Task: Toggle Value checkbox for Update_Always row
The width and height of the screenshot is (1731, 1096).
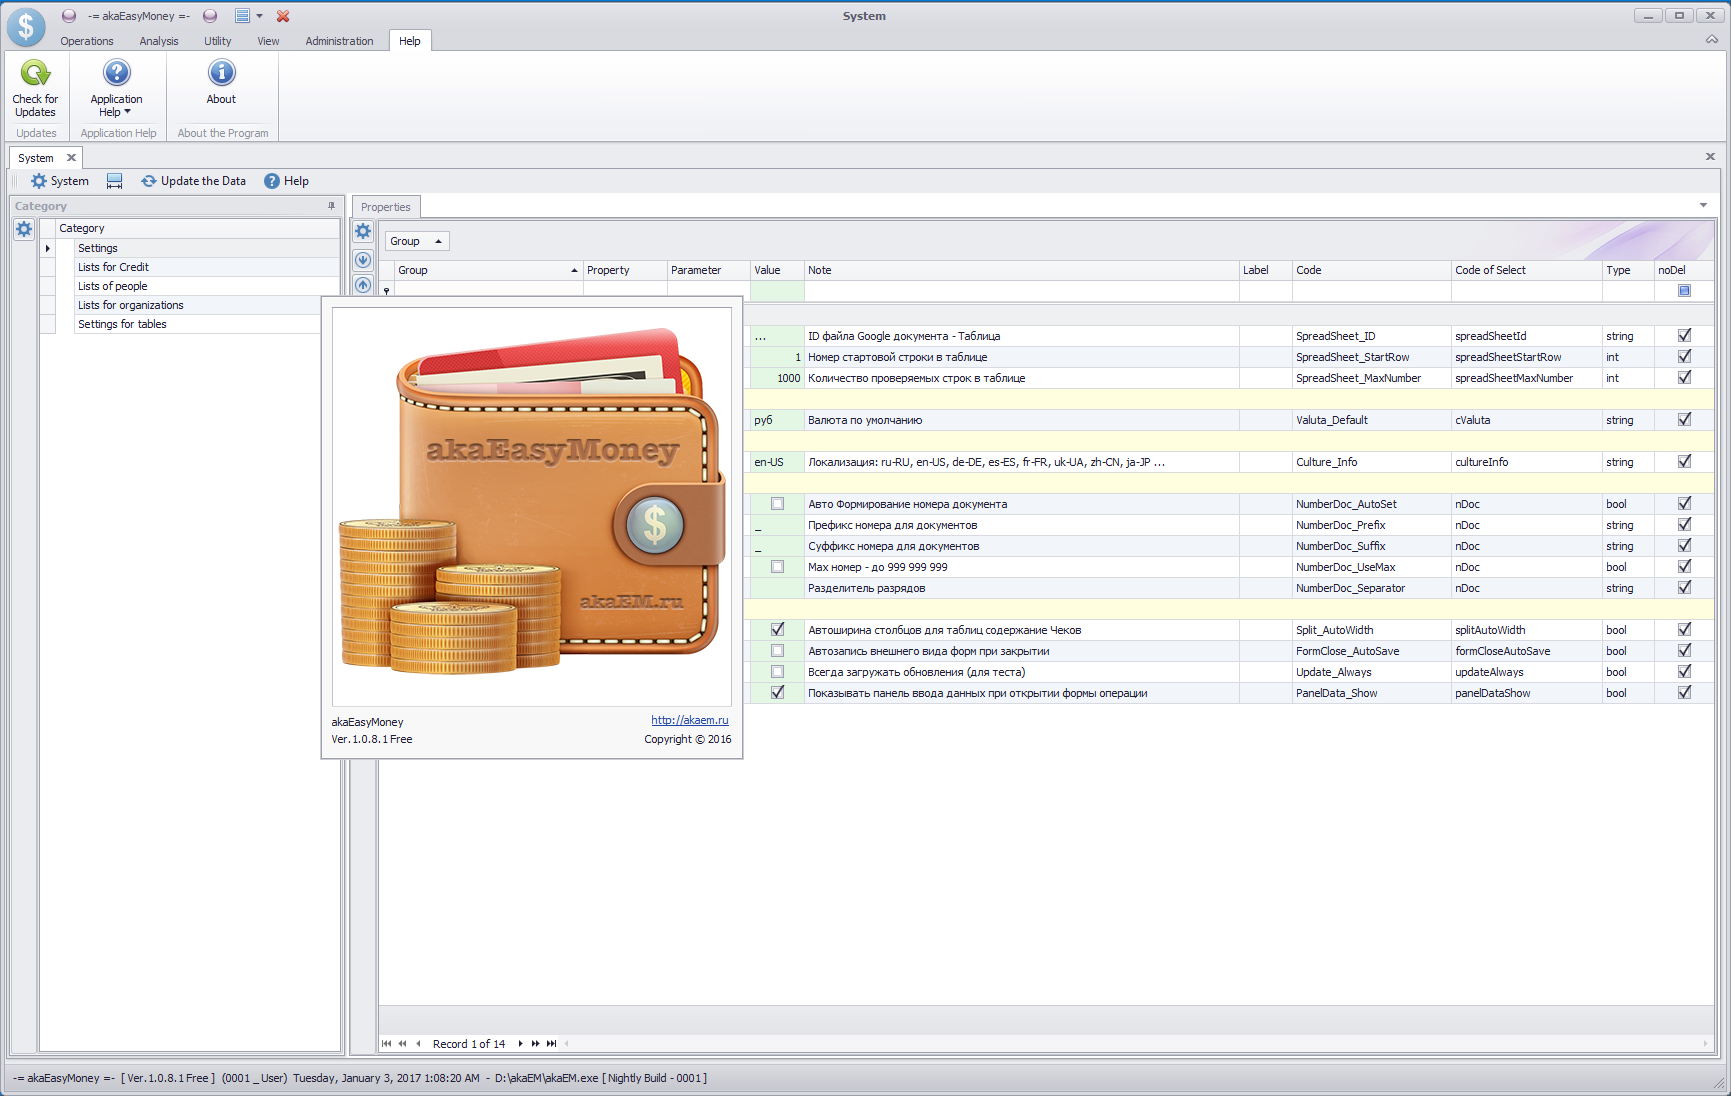Action: point(777,672)
